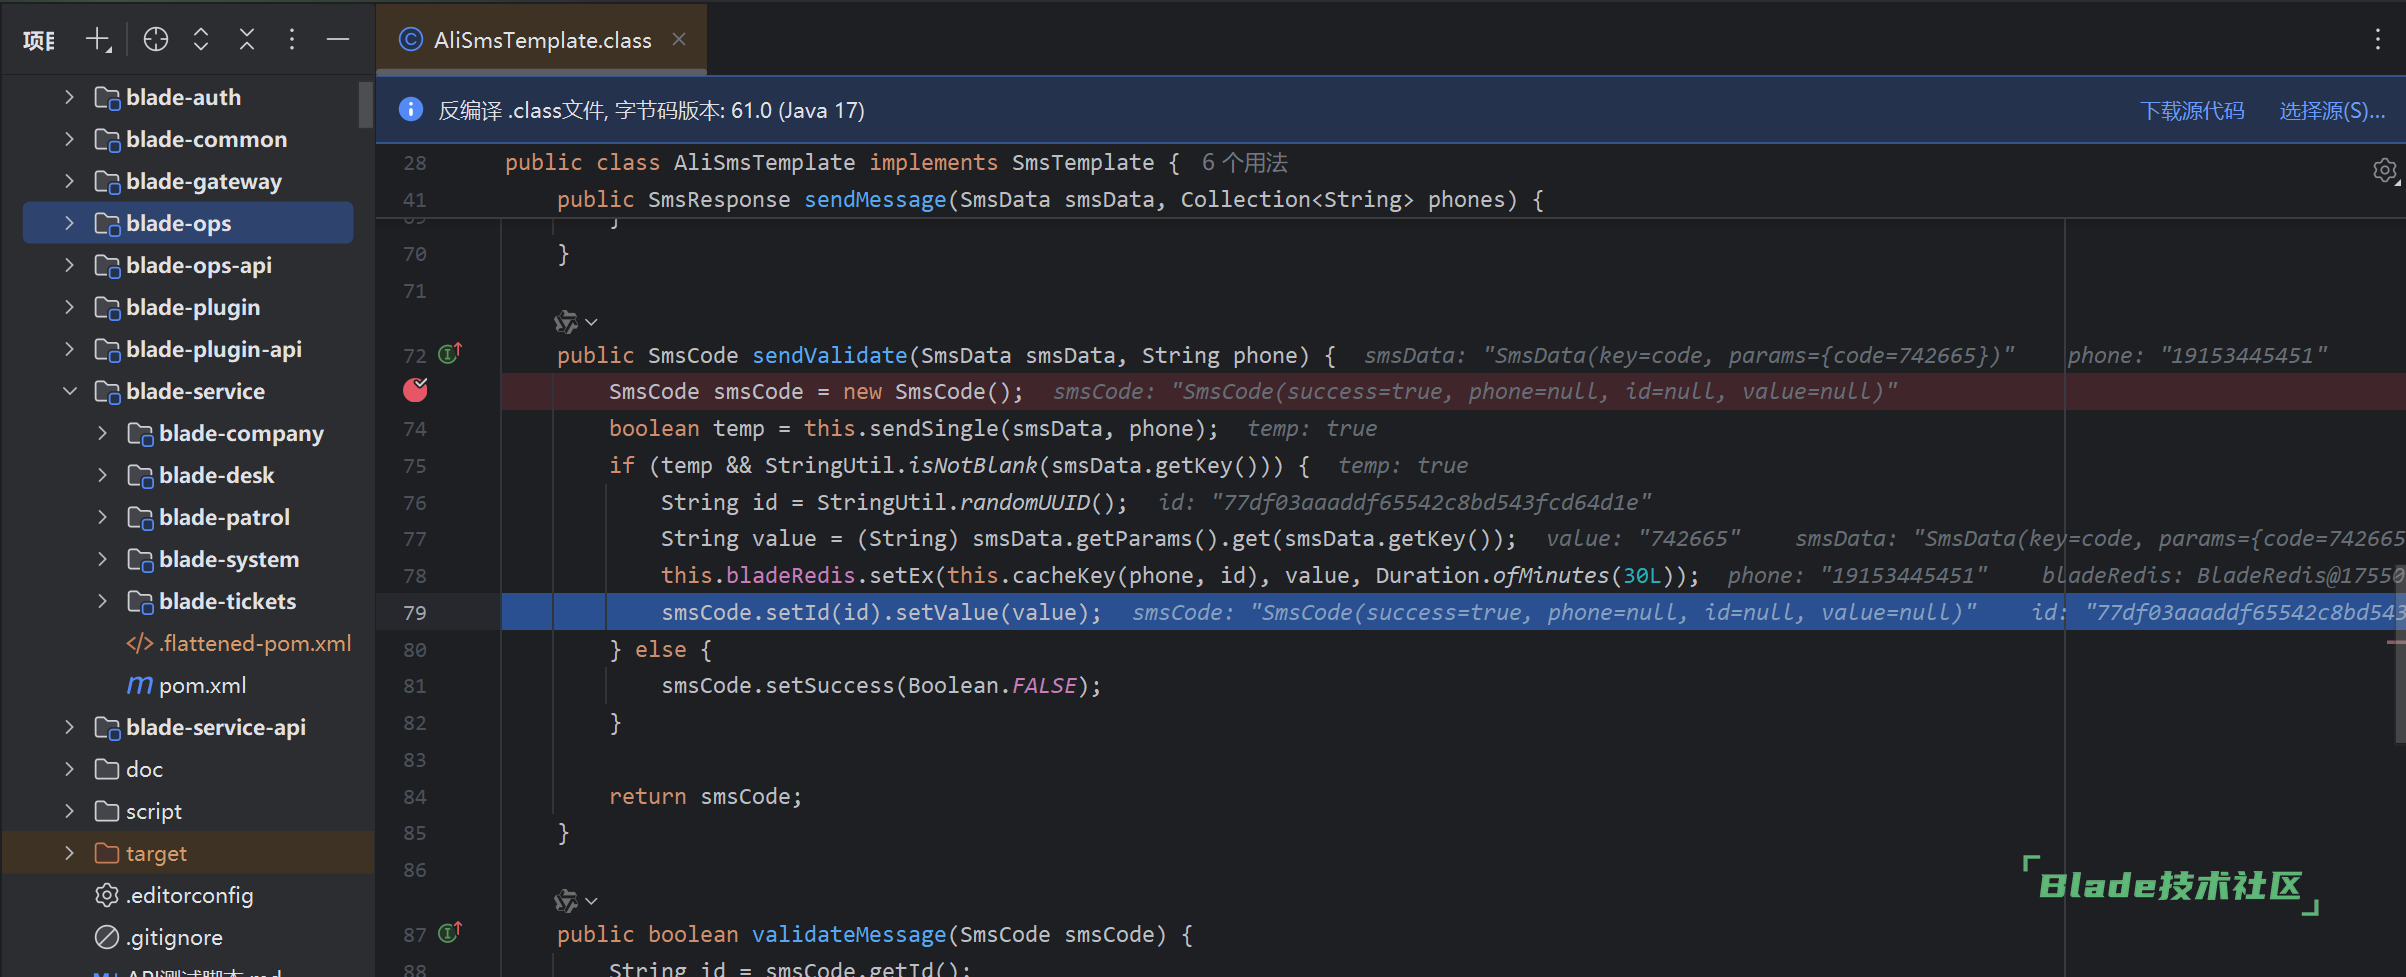Expand the blade-gateway module

69,181
